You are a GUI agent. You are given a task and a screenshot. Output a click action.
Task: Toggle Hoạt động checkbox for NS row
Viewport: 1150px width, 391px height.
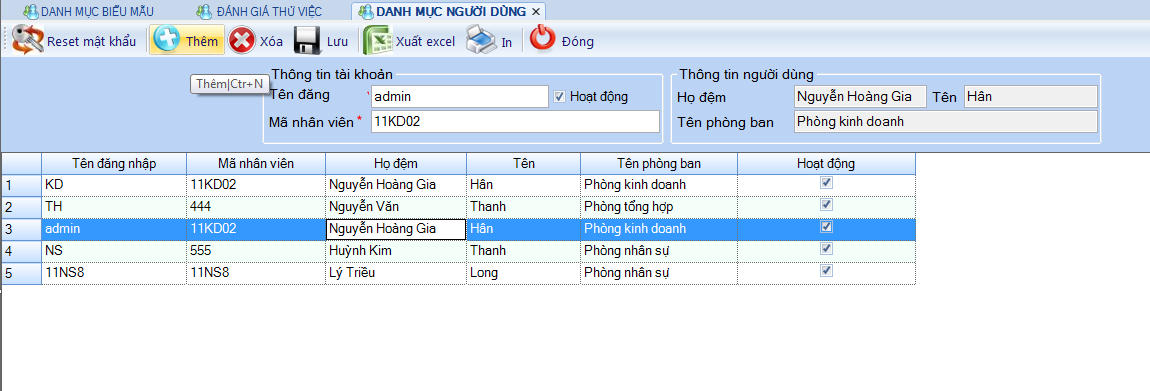click(827, 249)
